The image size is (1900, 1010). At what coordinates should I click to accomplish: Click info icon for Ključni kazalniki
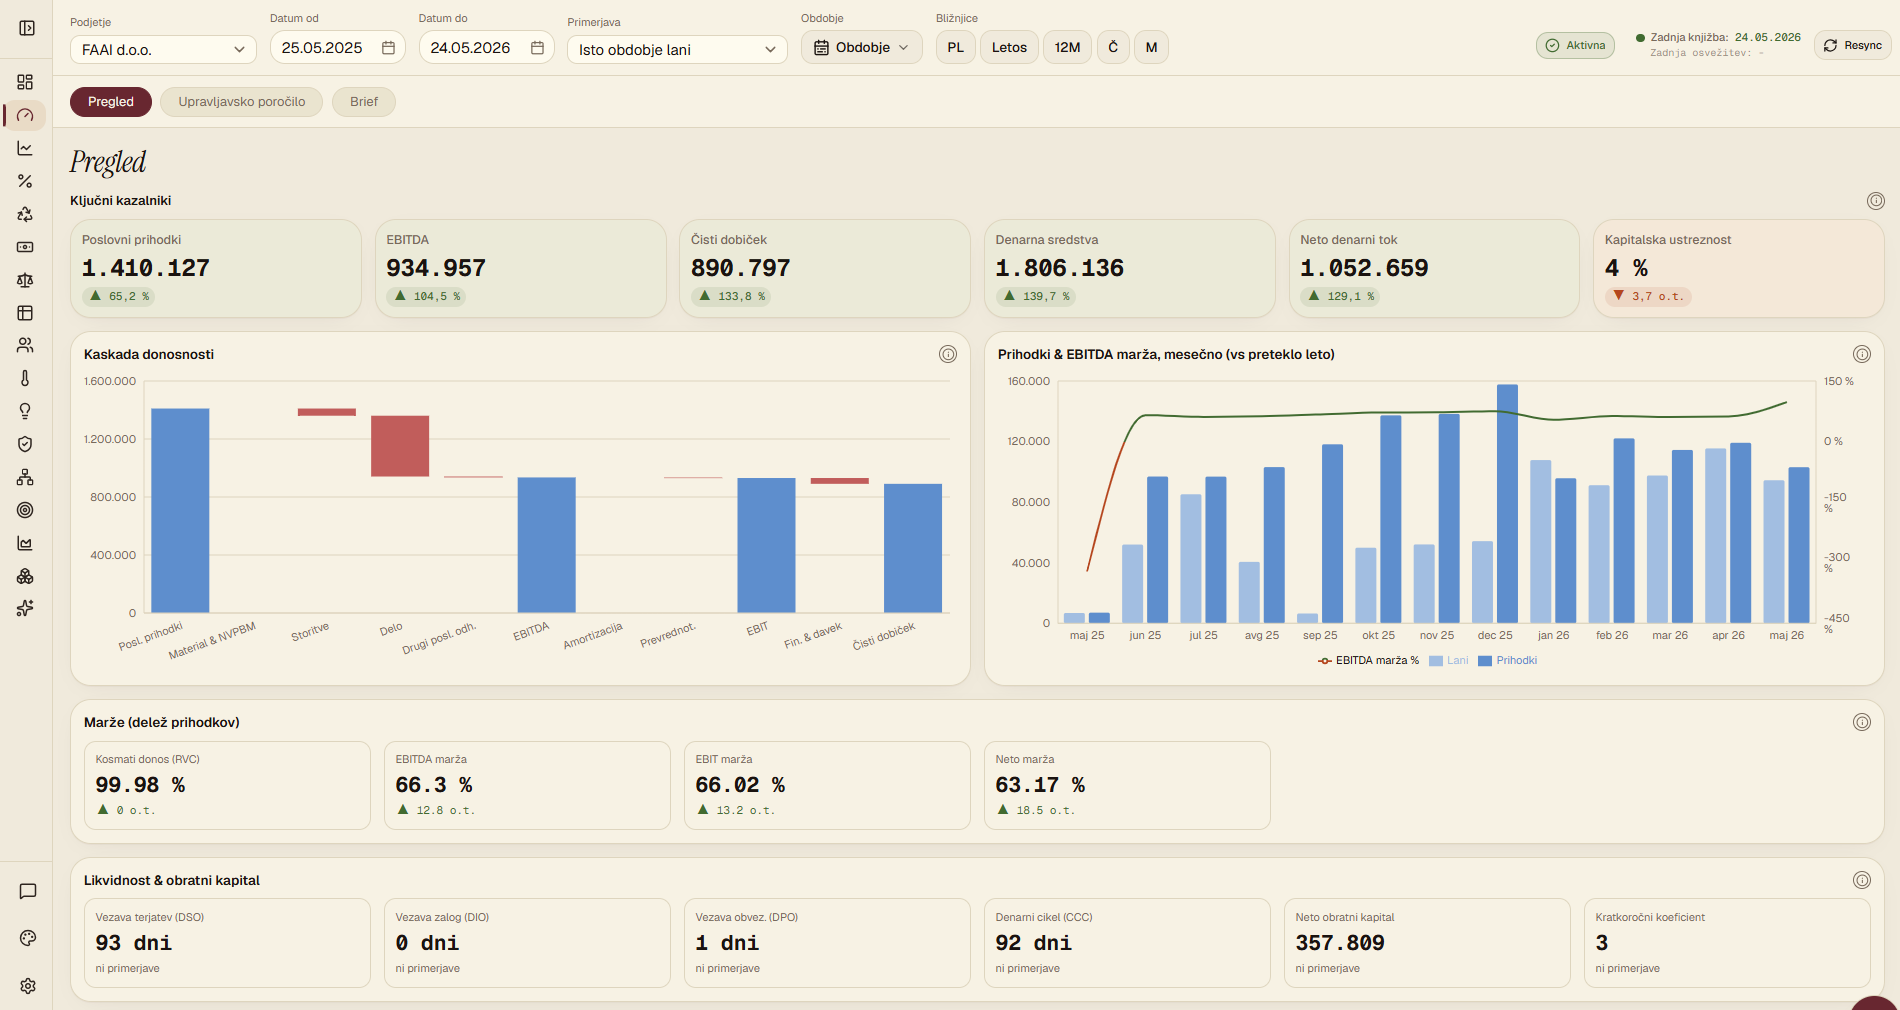click(x=1876, y=201)
